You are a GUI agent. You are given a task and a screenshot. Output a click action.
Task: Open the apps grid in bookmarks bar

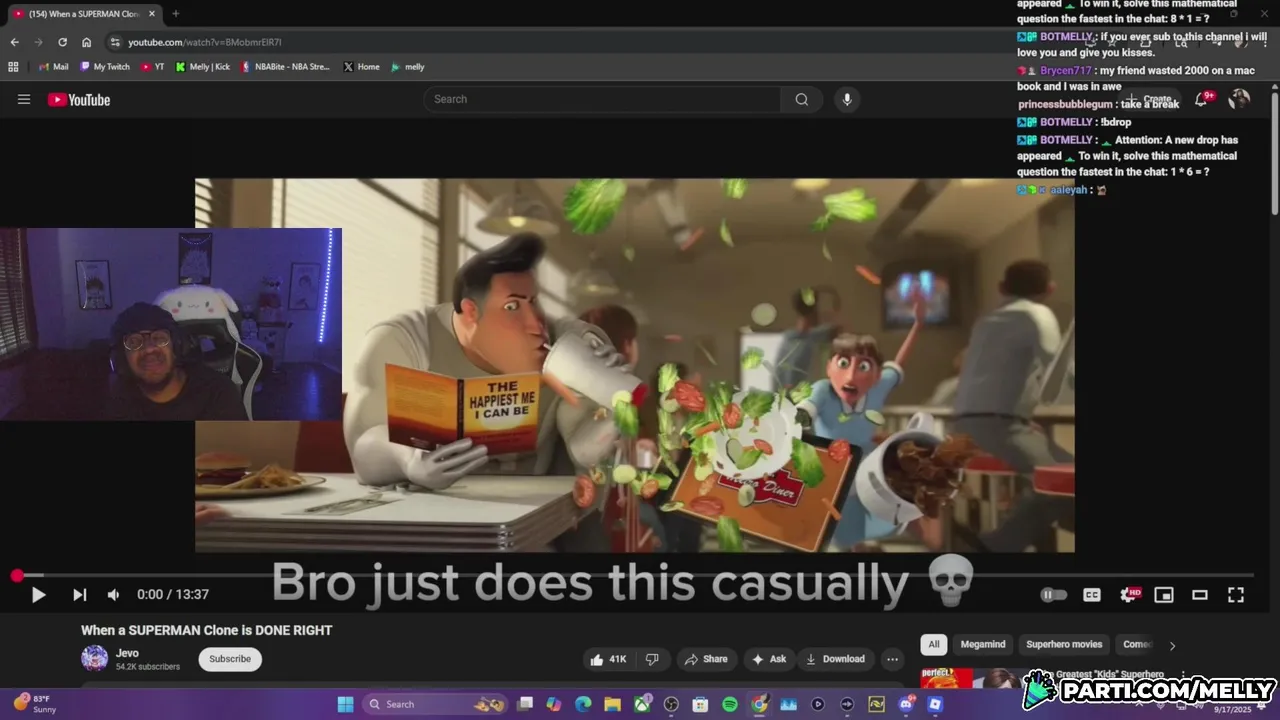[x=13, y=67]
